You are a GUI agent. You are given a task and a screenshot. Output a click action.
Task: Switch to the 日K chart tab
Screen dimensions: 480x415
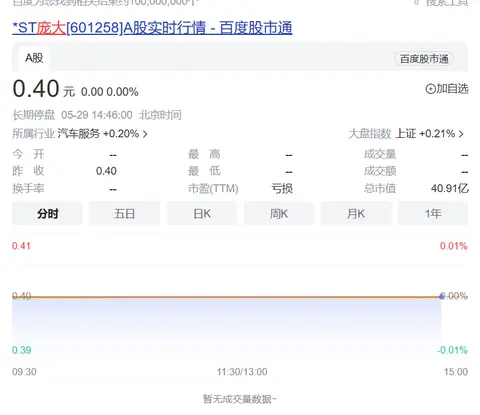click(202, 213)
